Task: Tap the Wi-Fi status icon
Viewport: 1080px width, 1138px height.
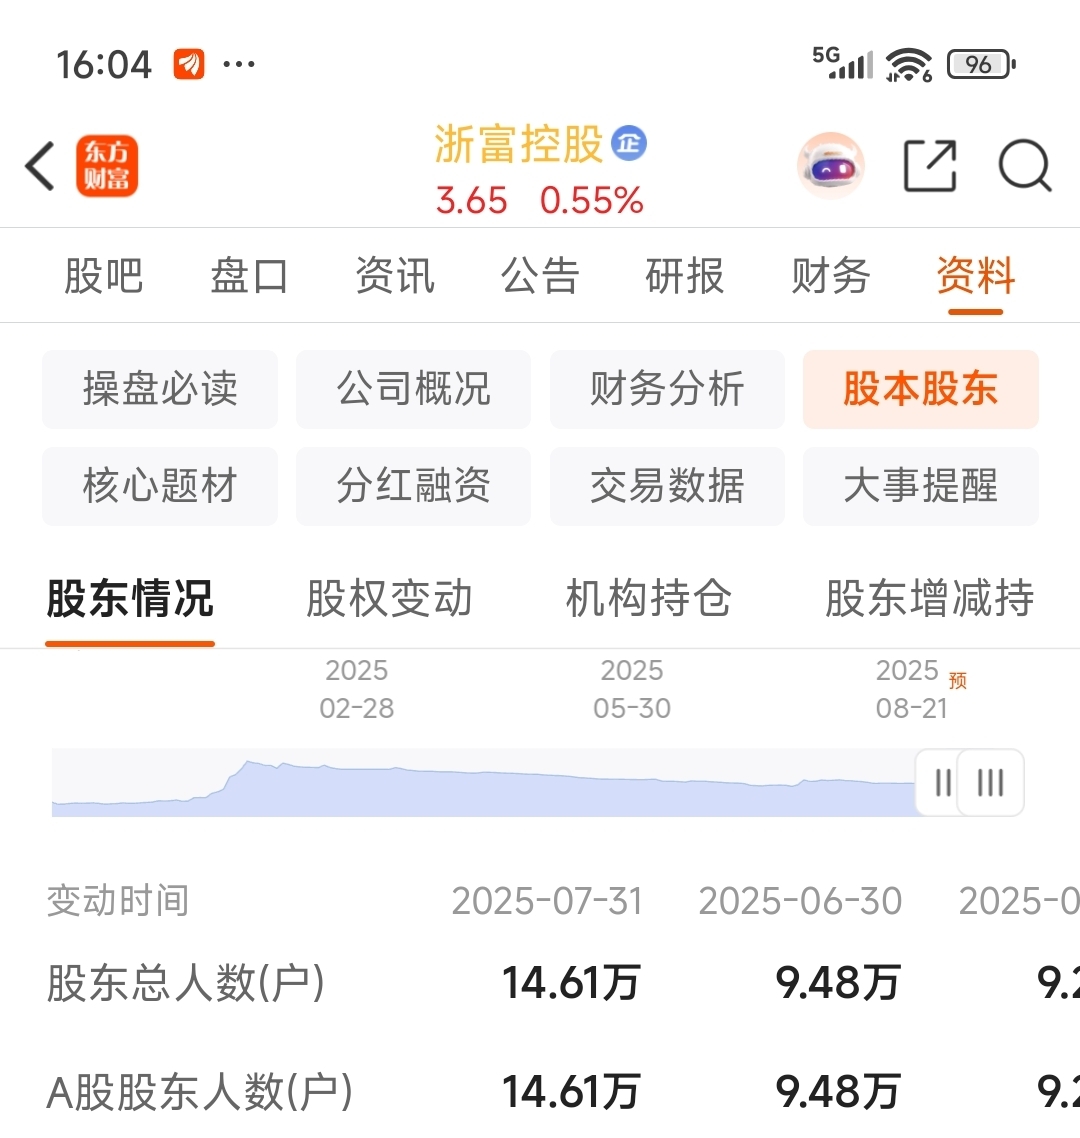Action: (909, 65)
